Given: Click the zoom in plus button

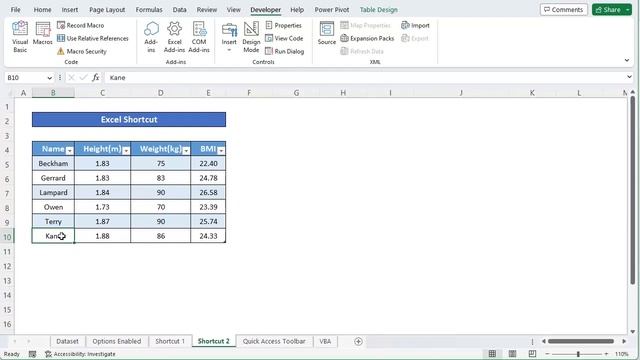Looking at the screenshot, I should pos(607,354).
